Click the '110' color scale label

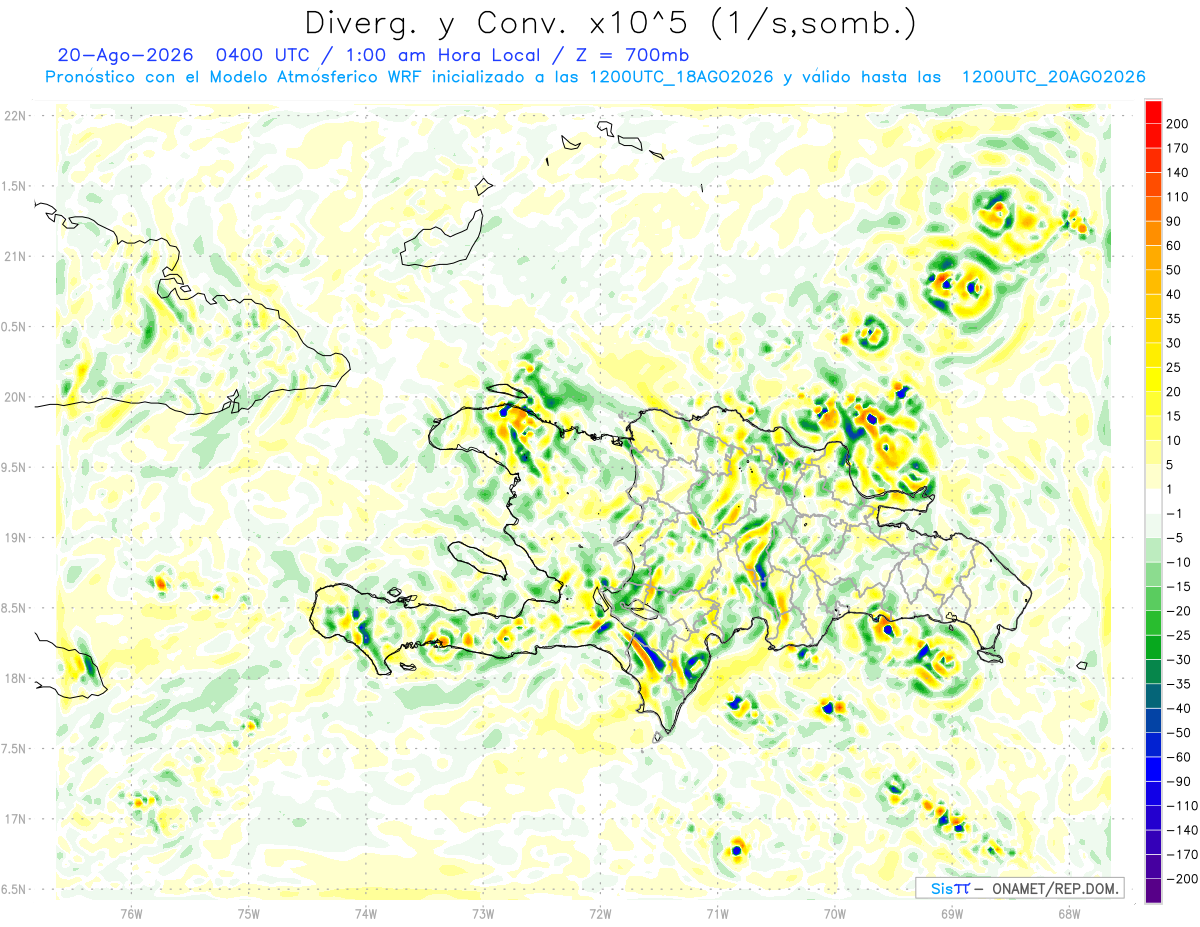click(1177, 197)
